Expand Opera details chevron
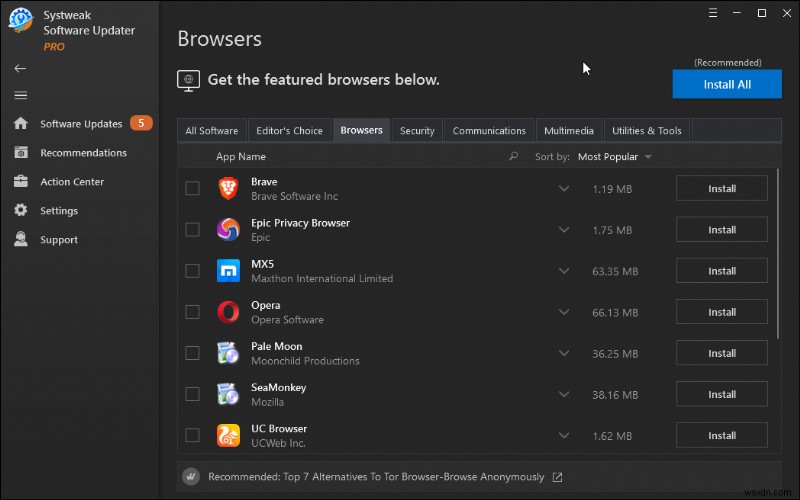The height and width of the screenshot is (500, 800). click(x=564, y=312)
